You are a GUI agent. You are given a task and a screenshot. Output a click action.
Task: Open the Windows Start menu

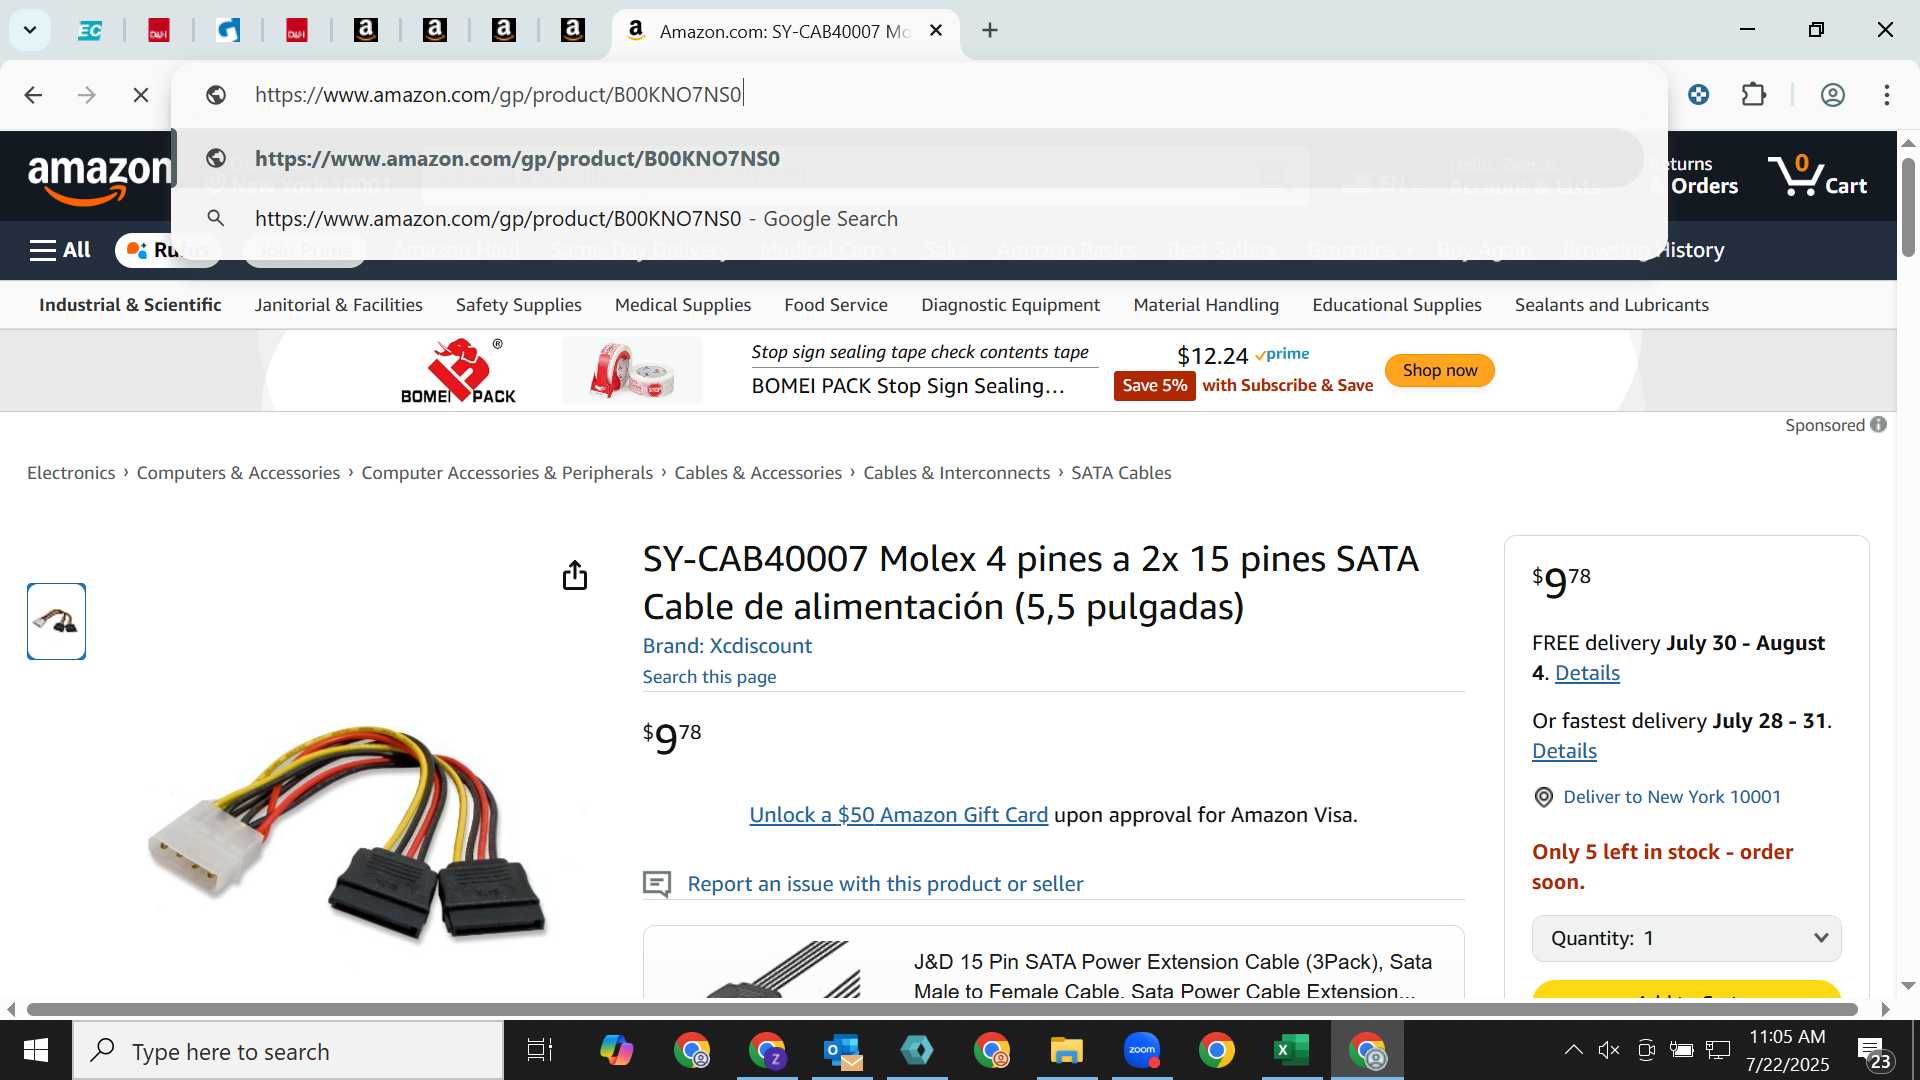click(x=36, y=1051)
